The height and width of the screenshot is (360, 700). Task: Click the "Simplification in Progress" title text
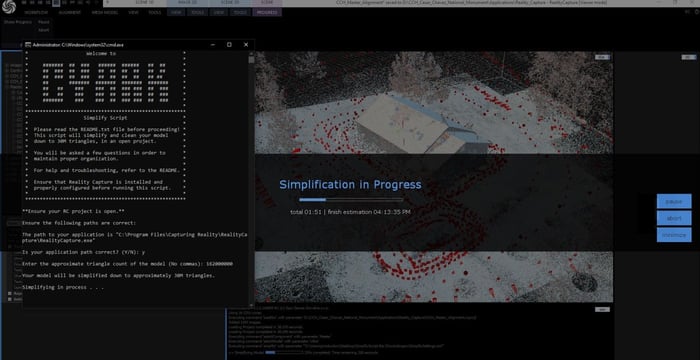[x=350, y=184]
